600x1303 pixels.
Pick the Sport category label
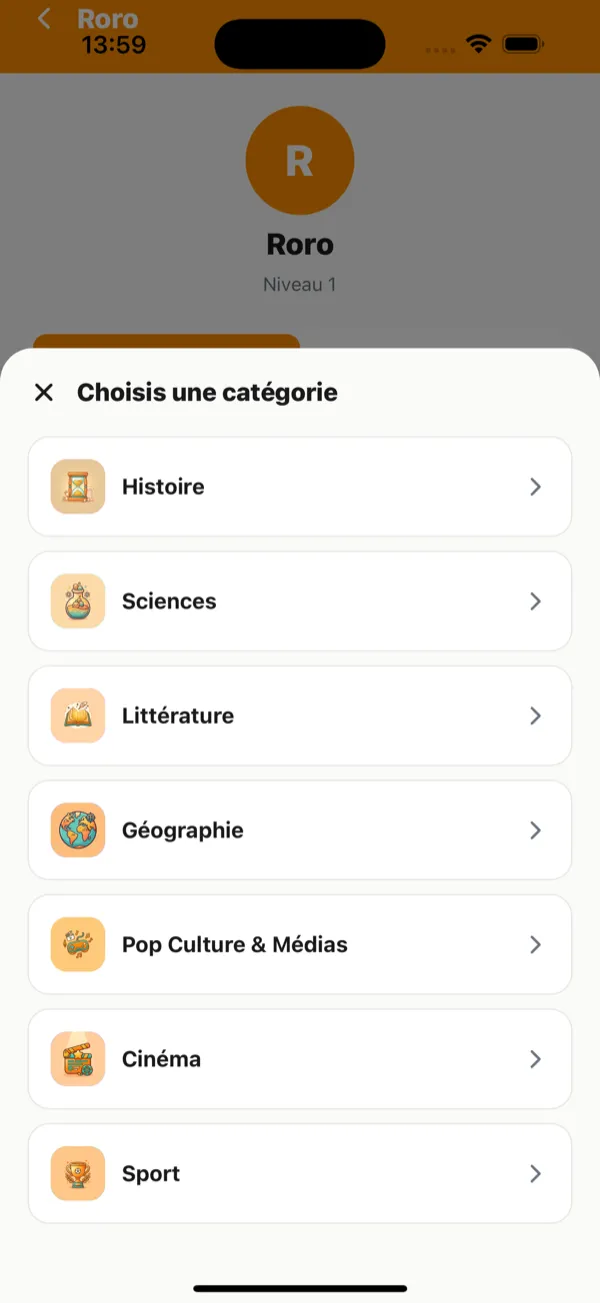[151, 1174]
